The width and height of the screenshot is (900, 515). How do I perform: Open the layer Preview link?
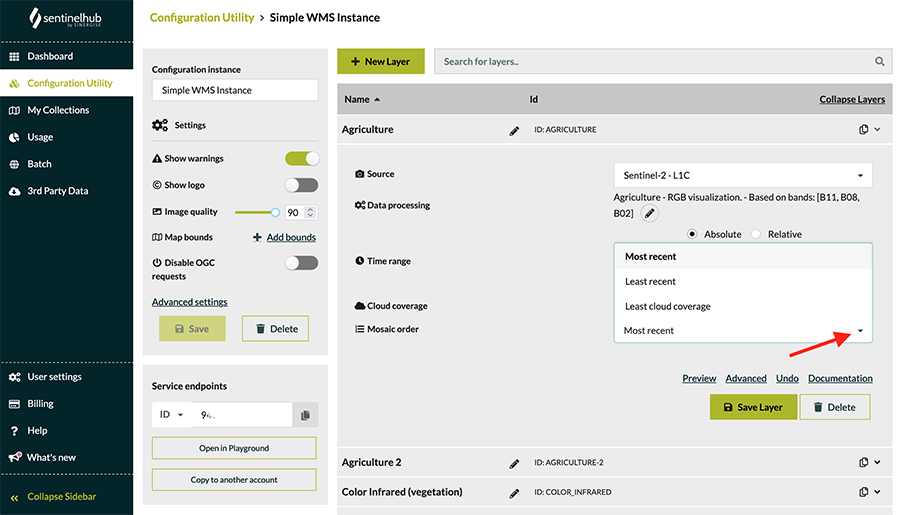699,378
